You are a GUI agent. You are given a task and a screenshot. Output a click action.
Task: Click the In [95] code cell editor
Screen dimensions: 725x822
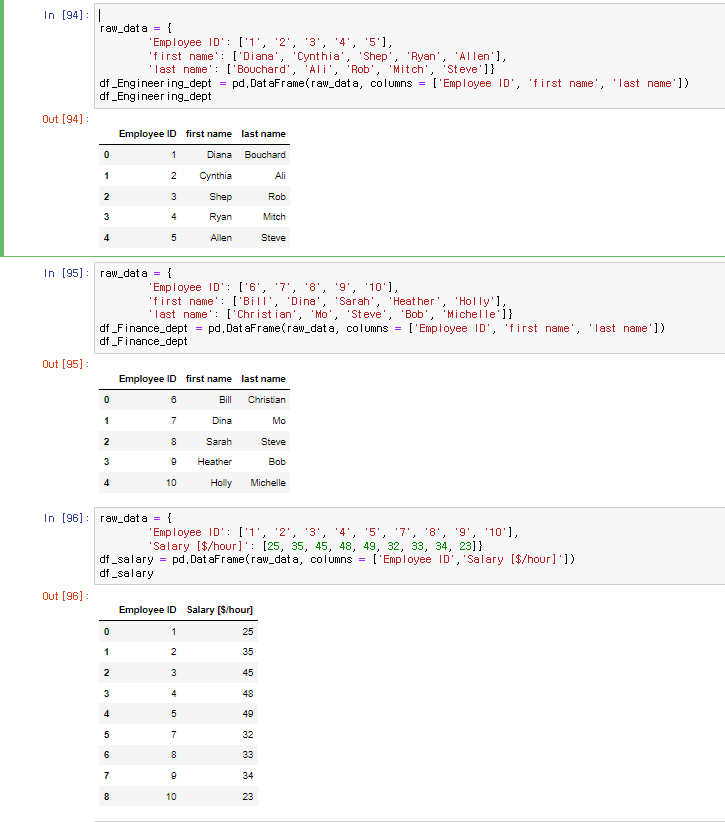pos(410,308)
